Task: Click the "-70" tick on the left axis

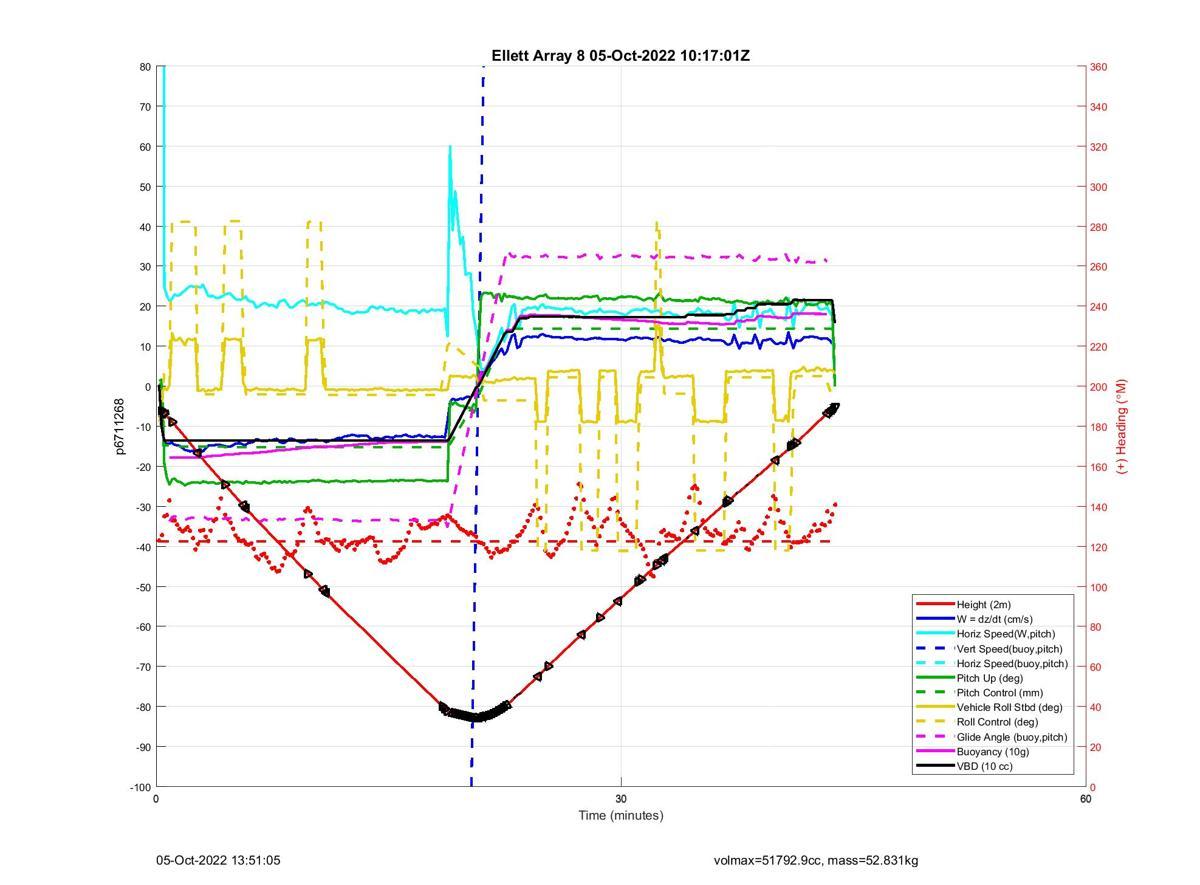Action: (143, 667)
